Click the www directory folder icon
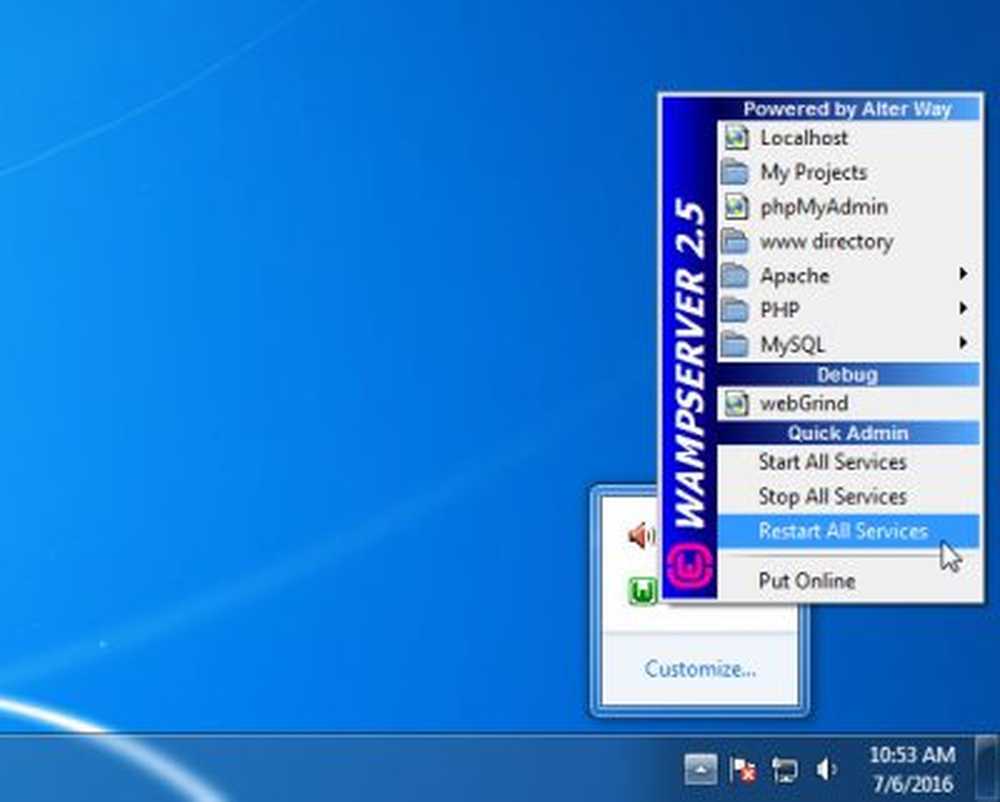The height and width of the screenshot is (802, 1000). [x=735, y=241]
